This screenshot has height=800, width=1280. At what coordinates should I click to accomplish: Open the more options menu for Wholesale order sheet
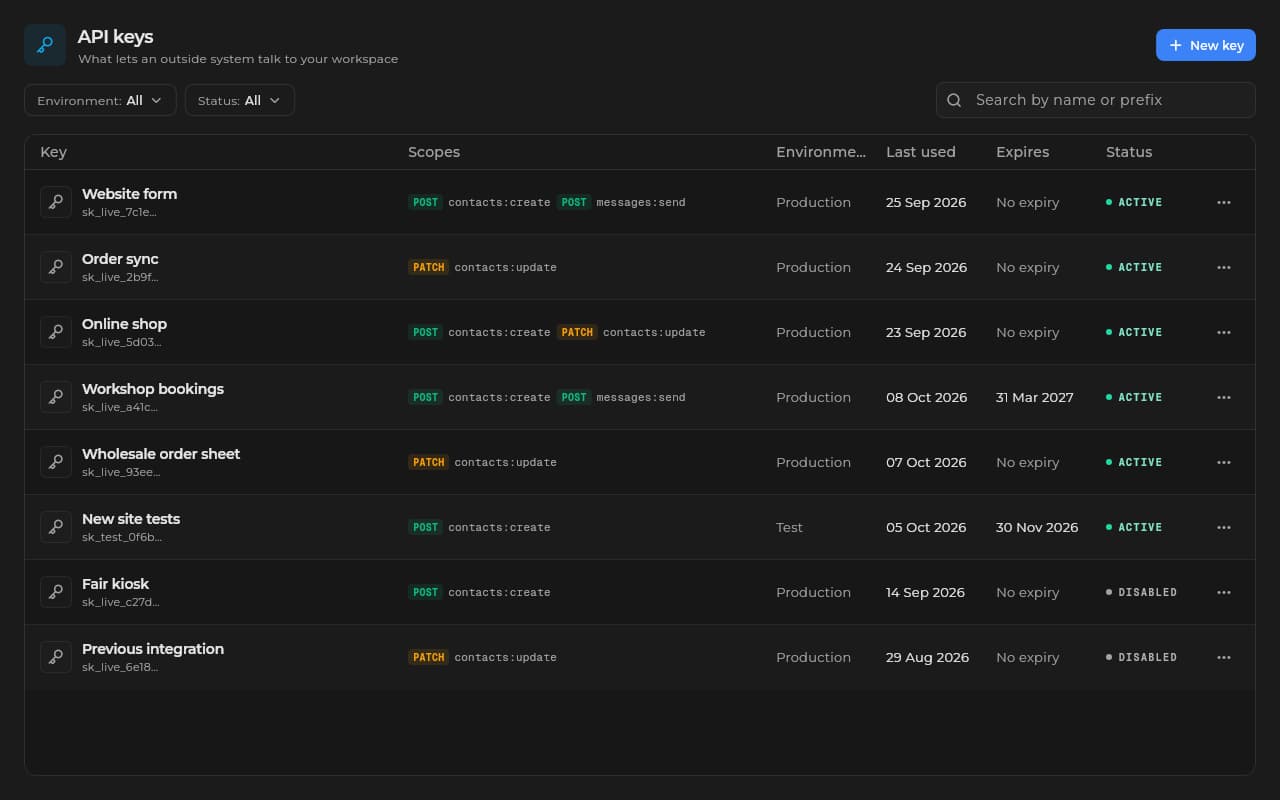[x=1224, y=462]
